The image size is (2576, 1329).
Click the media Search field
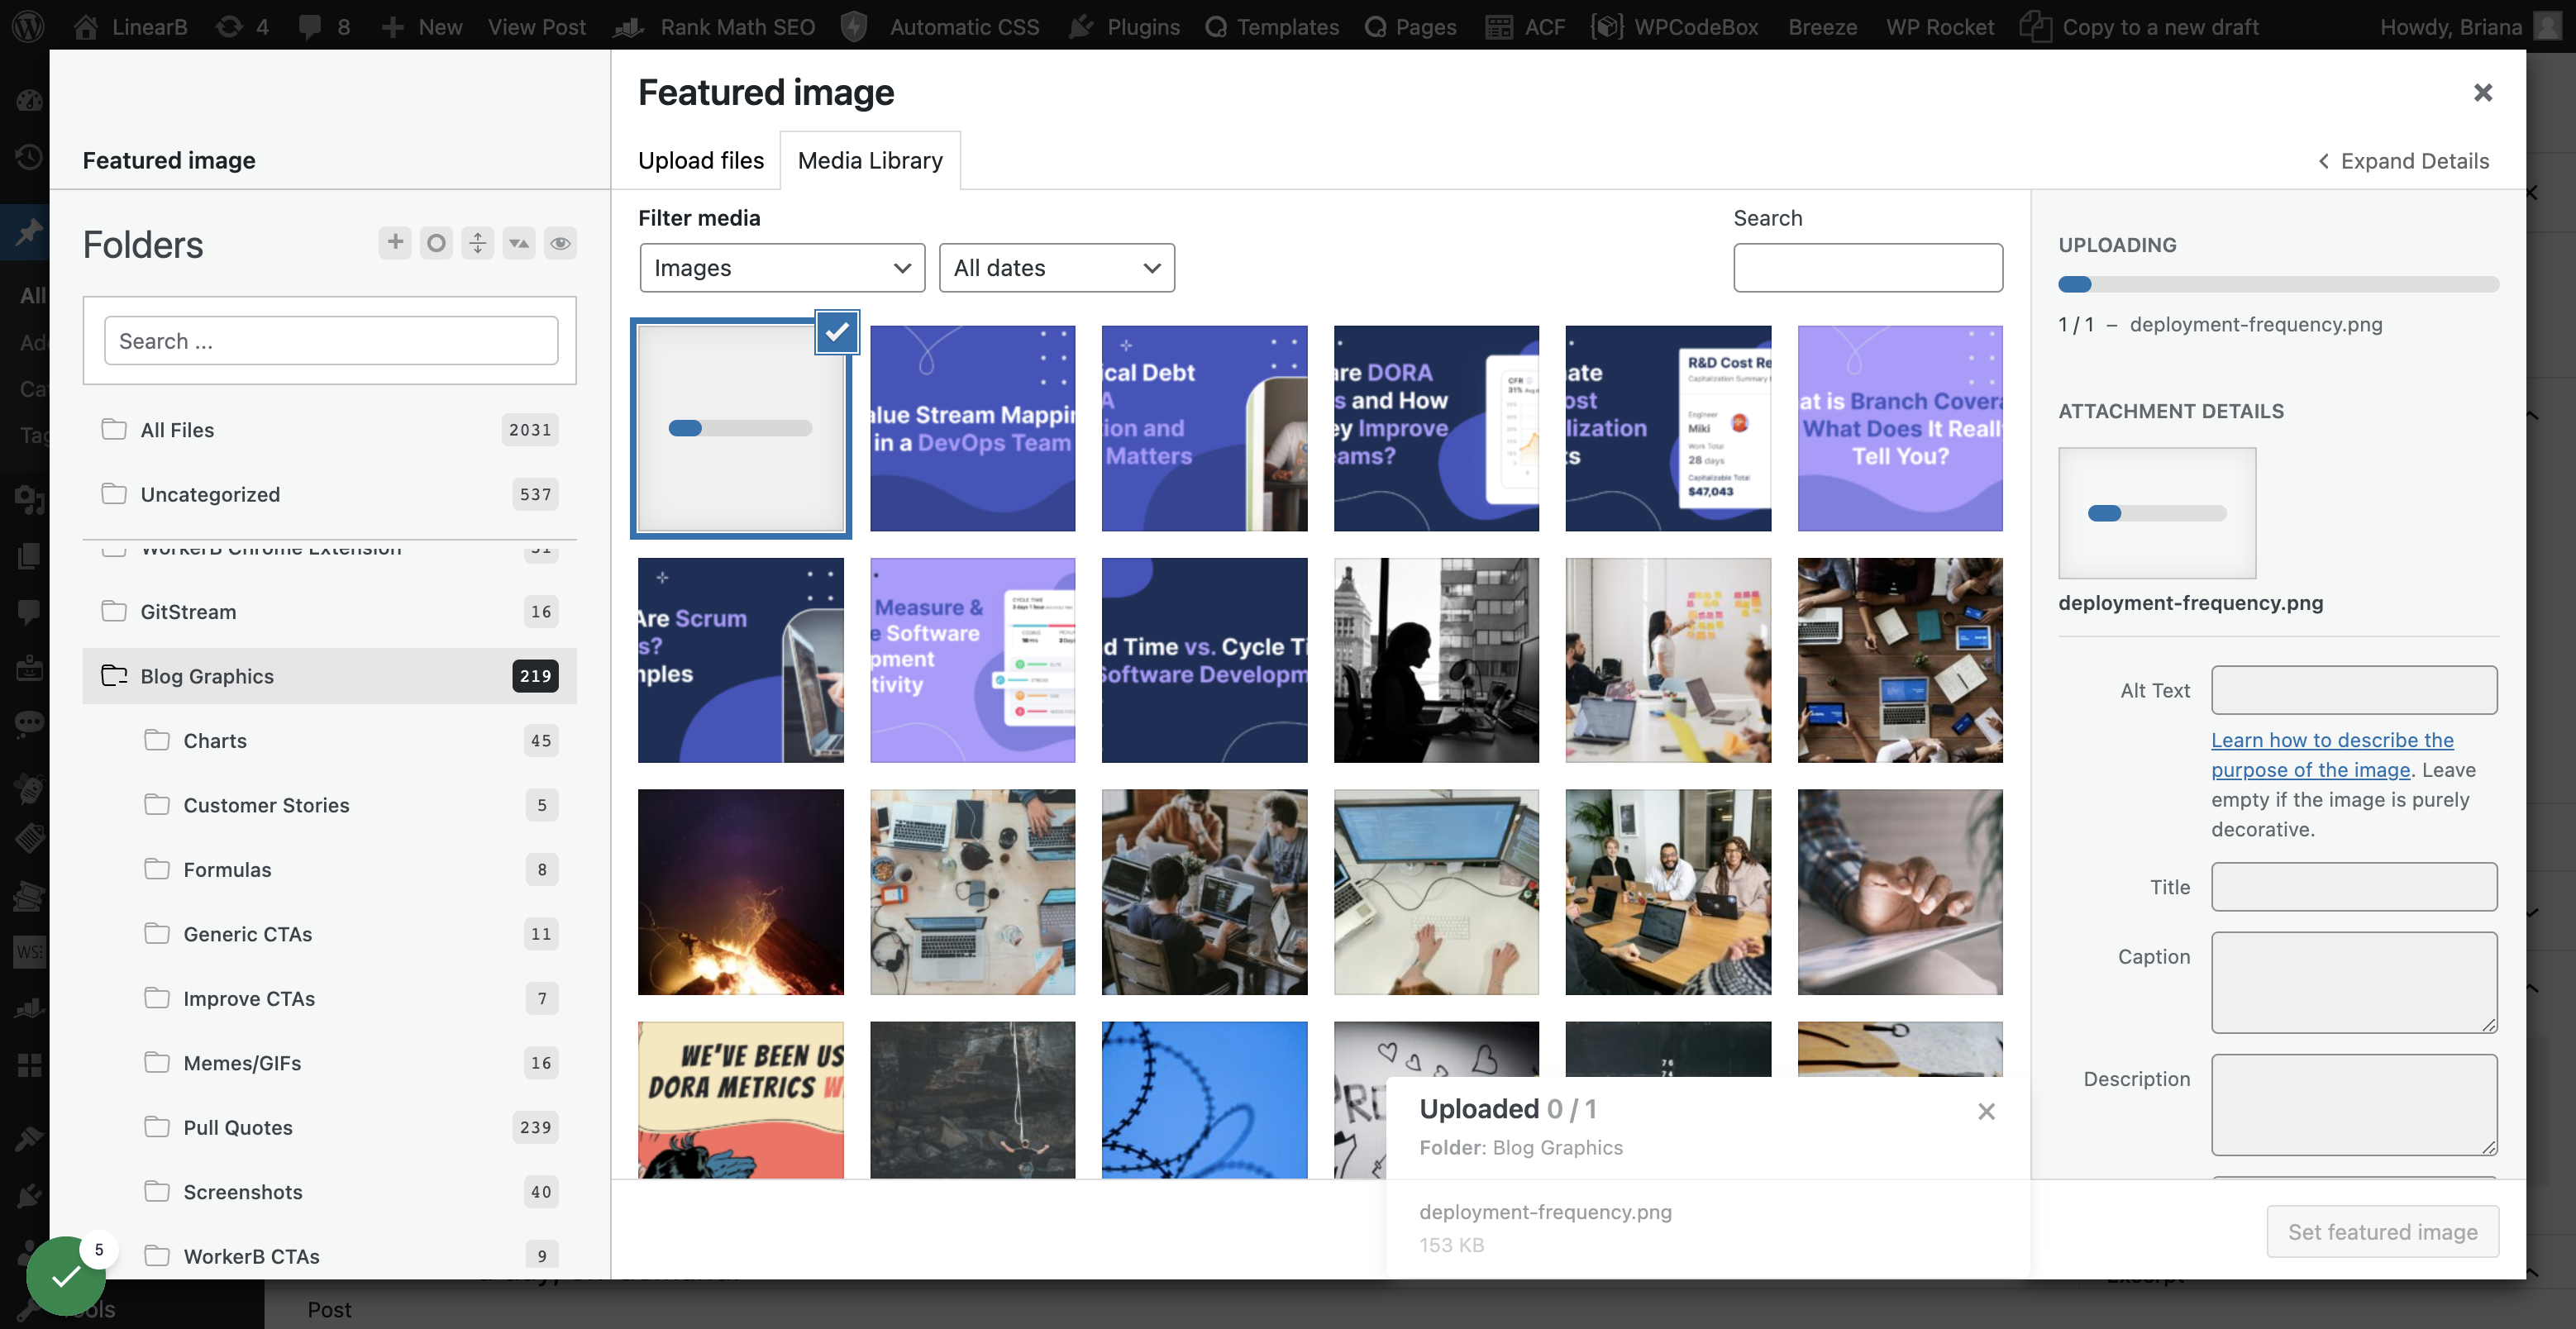click(1867, 268)
